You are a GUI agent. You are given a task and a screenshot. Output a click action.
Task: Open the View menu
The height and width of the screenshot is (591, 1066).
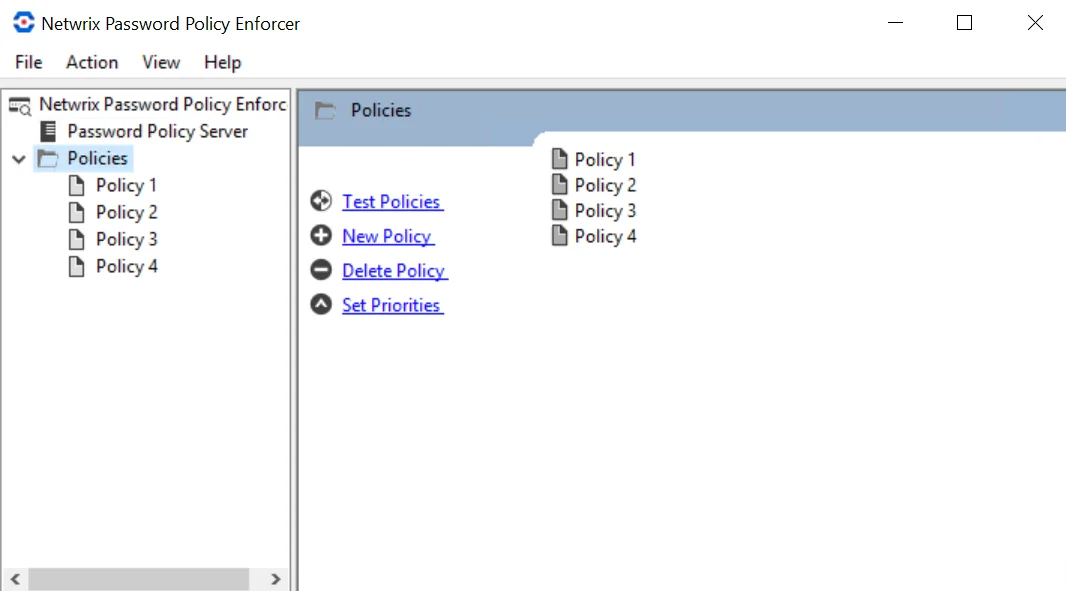(161, 63)
